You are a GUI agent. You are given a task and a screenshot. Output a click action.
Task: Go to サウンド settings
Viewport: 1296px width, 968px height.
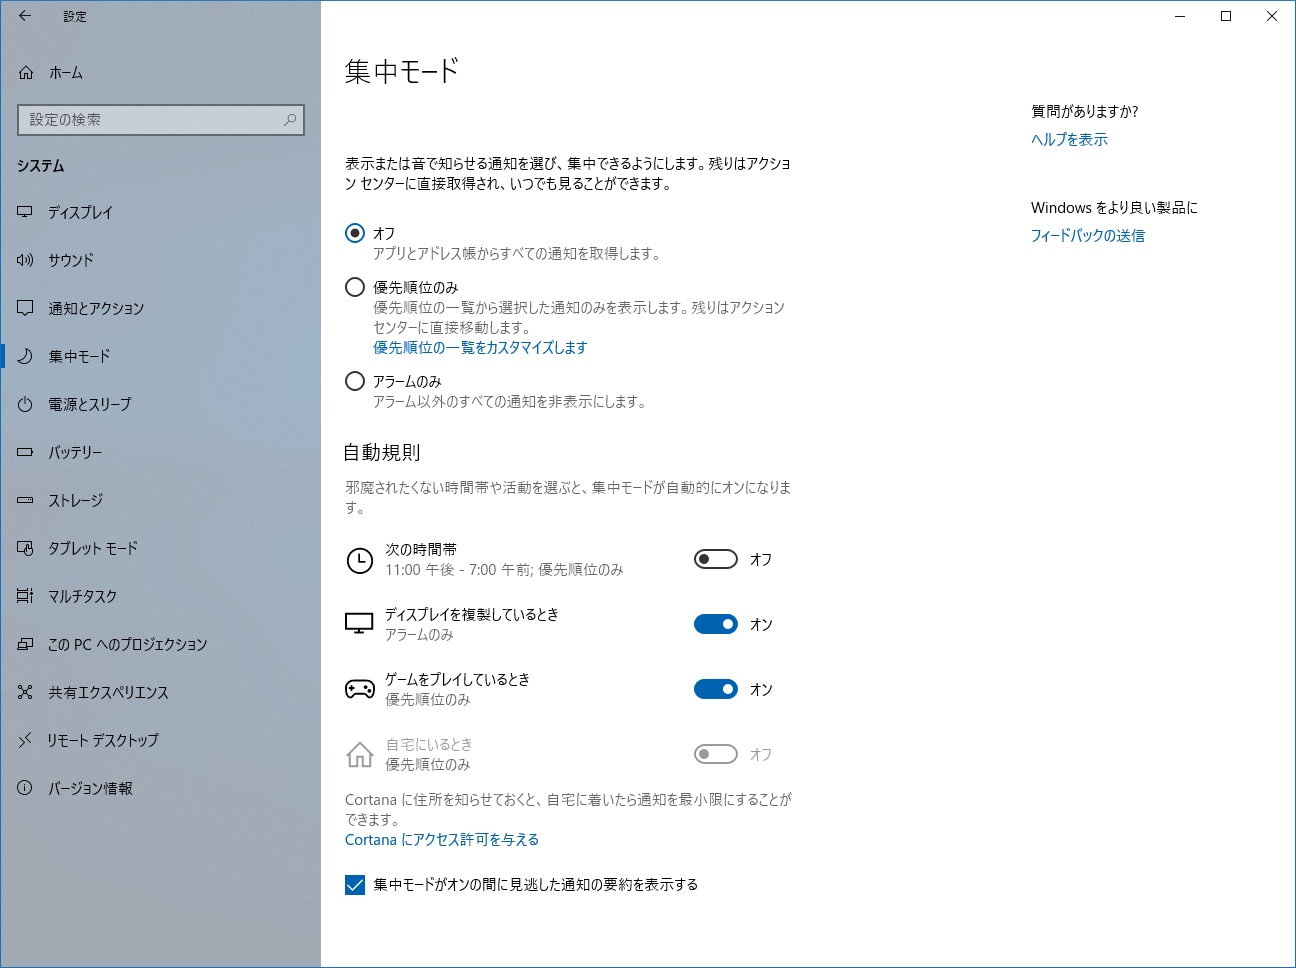coord(160,260)
